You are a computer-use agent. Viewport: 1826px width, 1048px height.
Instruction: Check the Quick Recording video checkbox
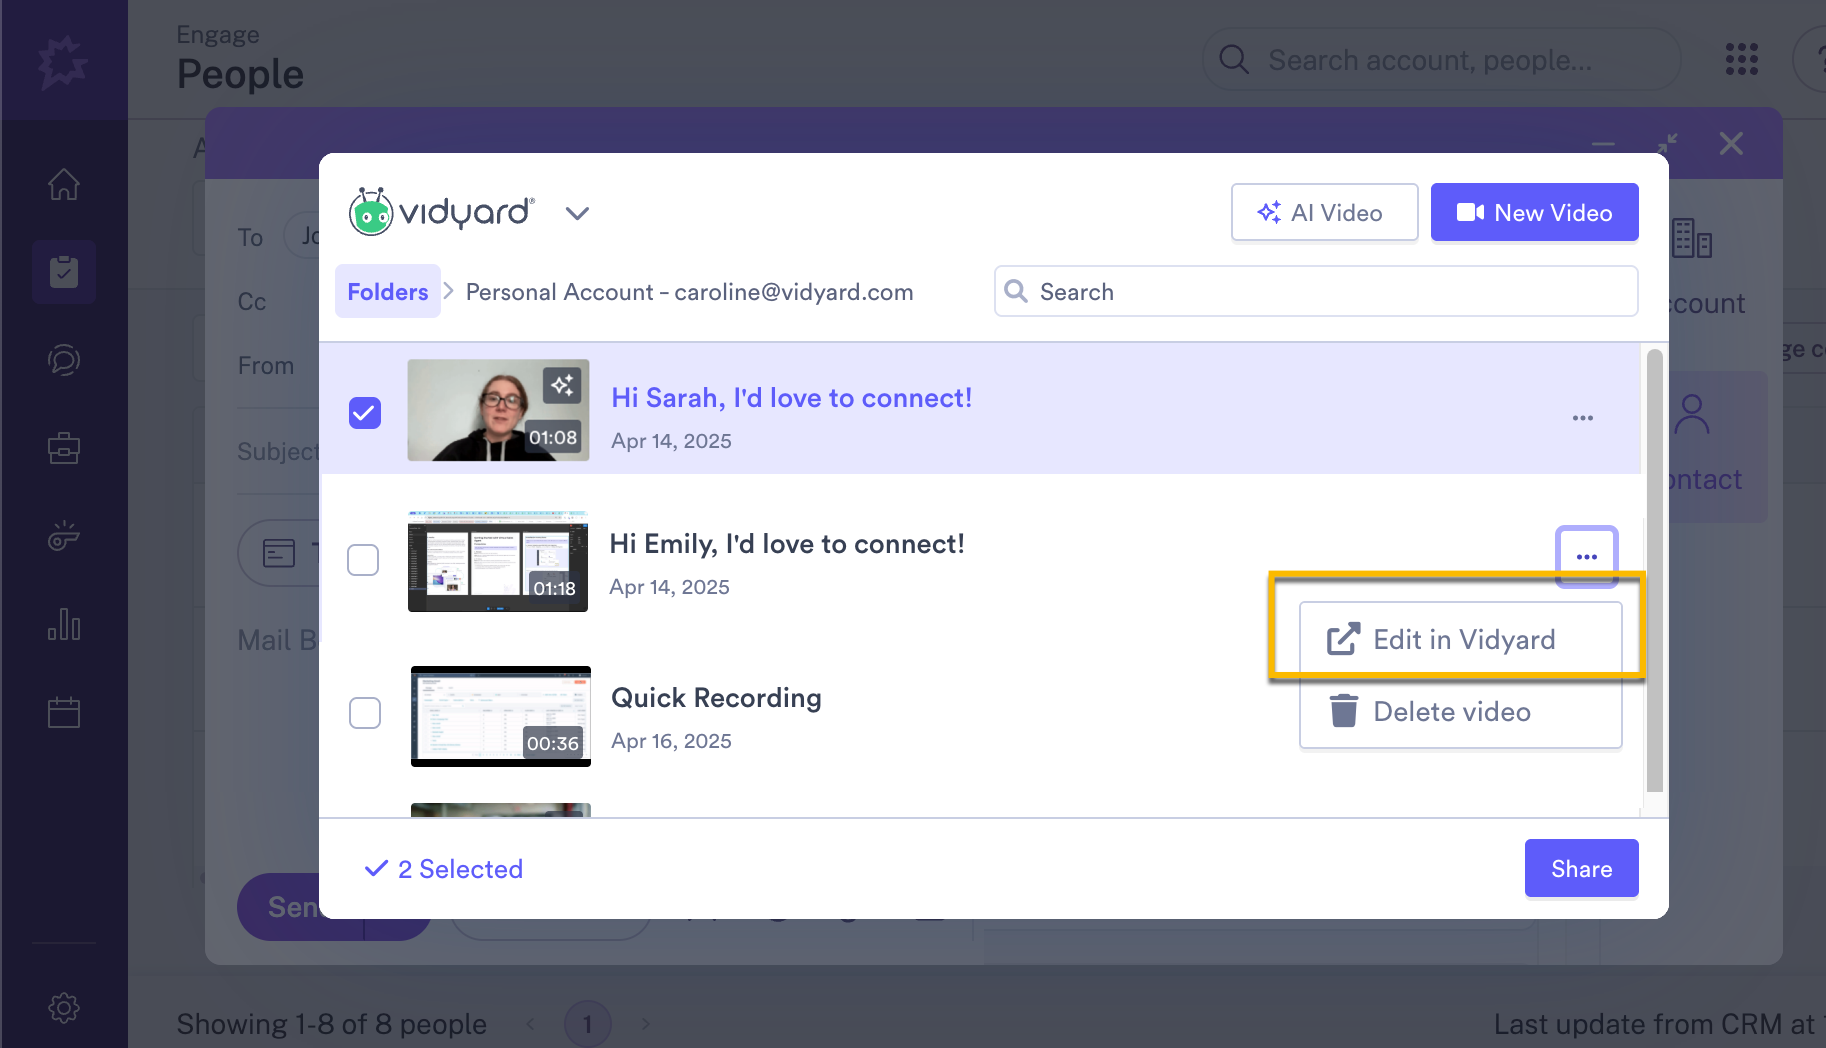tap(365, 713)
